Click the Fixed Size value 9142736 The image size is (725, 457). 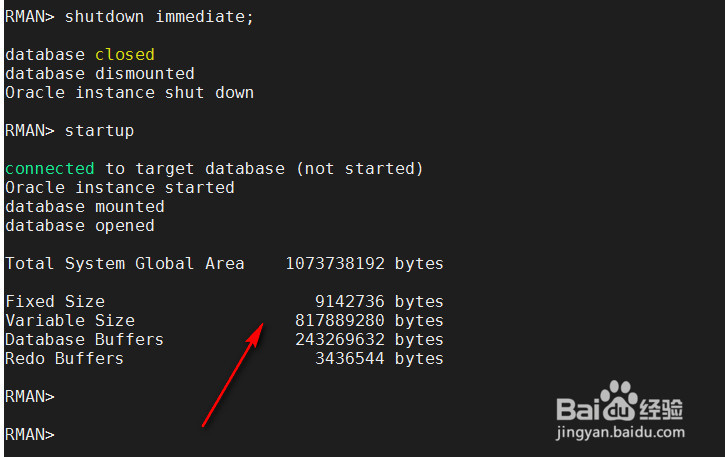pos(350,301)
